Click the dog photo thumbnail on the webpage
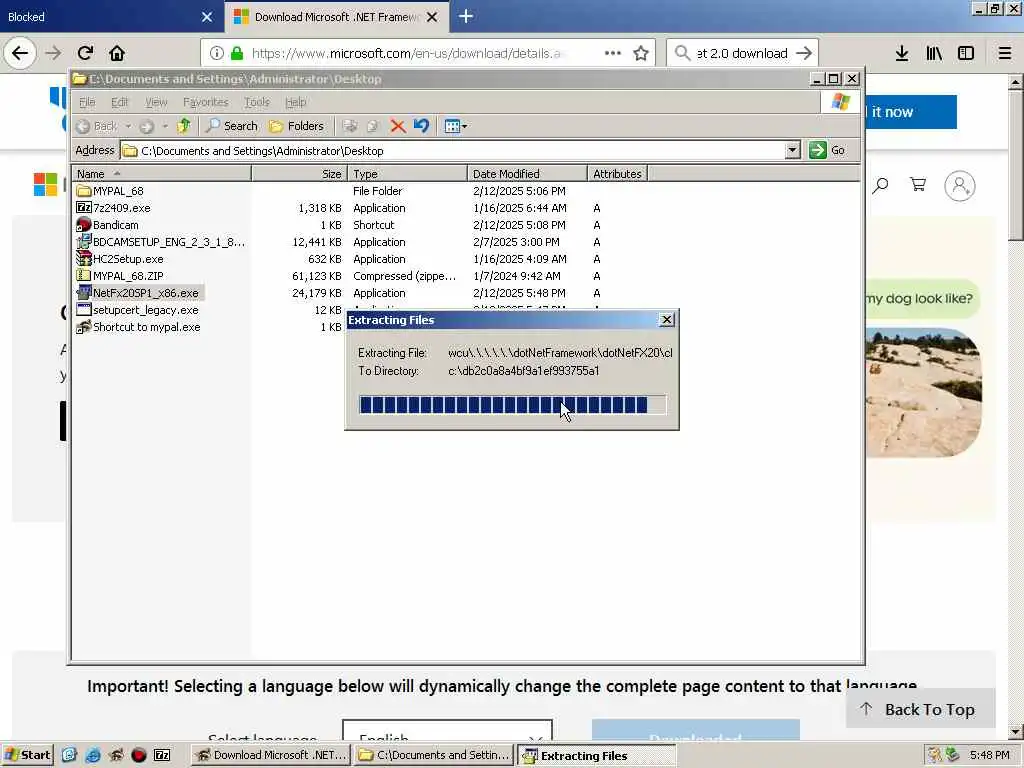 (923, 392)
